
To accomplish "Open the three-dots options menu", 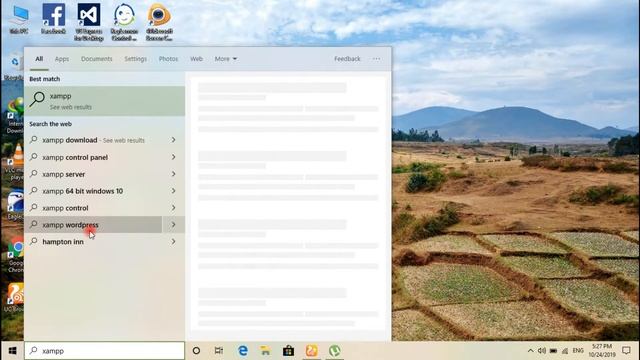I will coord(376,59).
